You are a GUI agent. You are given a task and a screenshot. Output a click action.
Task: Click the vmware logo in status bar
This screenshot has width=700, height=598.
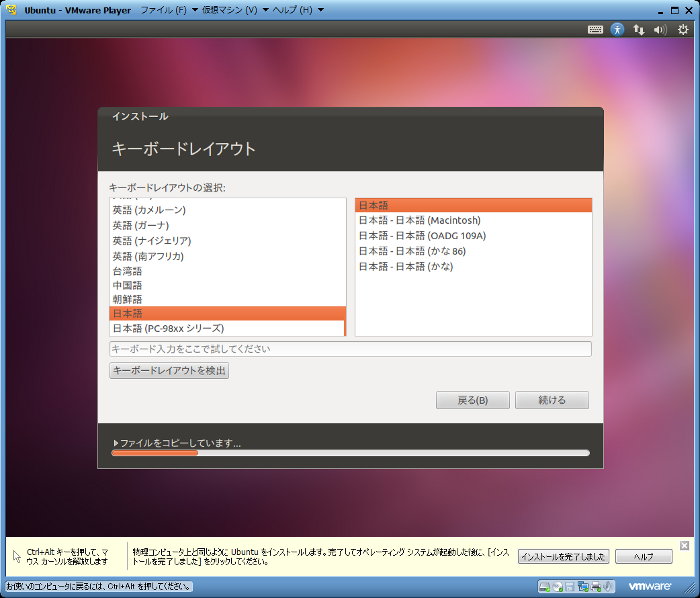tap(650, 586)
